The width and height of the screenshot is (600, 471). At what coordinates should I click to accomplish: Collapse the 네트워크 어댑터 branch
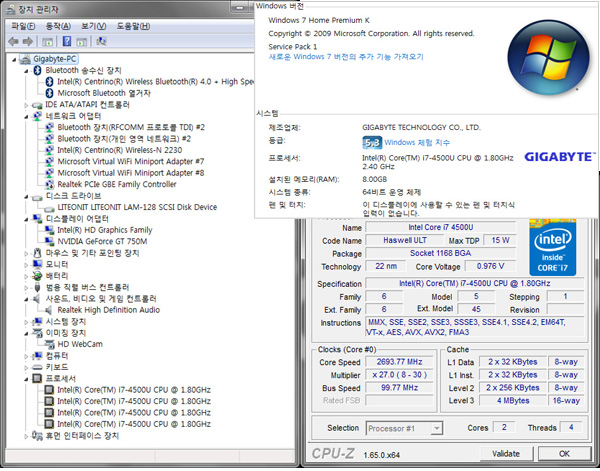point(26,117)
